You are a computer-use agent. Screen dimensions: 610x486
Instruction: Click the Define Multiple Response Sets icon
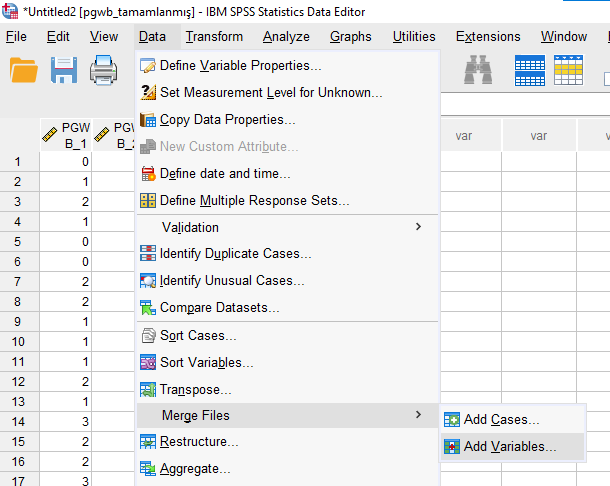(x=148, y=201)
